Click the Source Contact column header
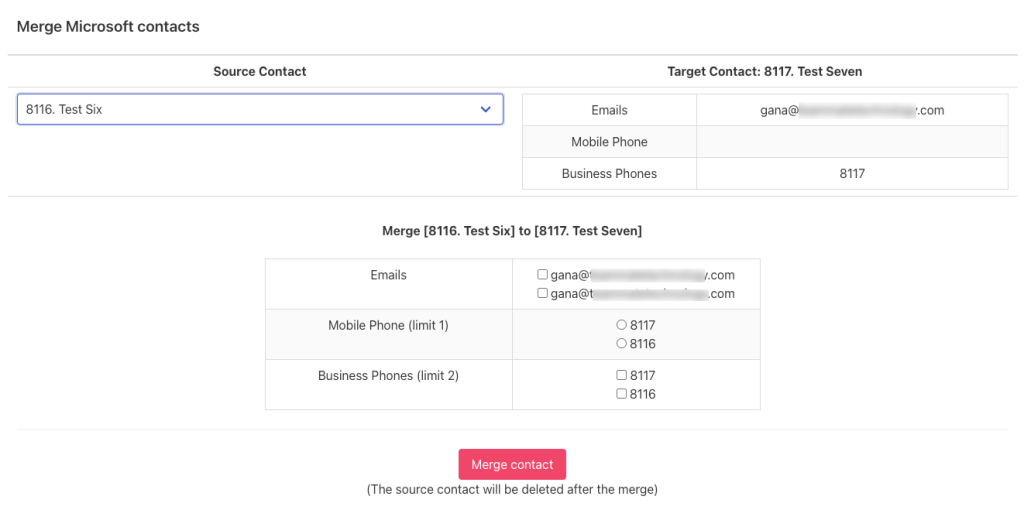This screenshot has height=510, width=1024. click(260, 72)
